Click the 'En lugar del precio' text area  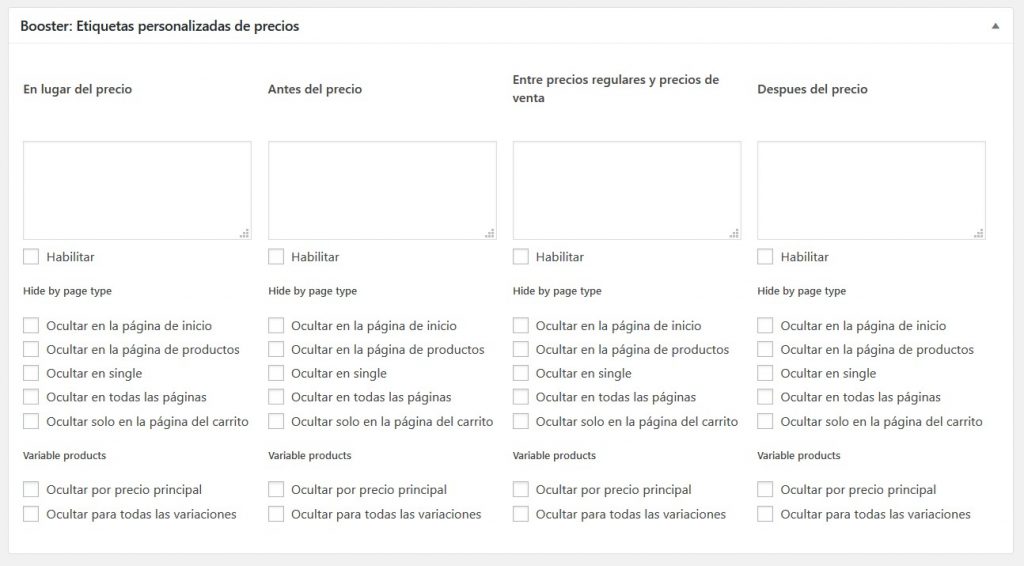coord(137,190)
